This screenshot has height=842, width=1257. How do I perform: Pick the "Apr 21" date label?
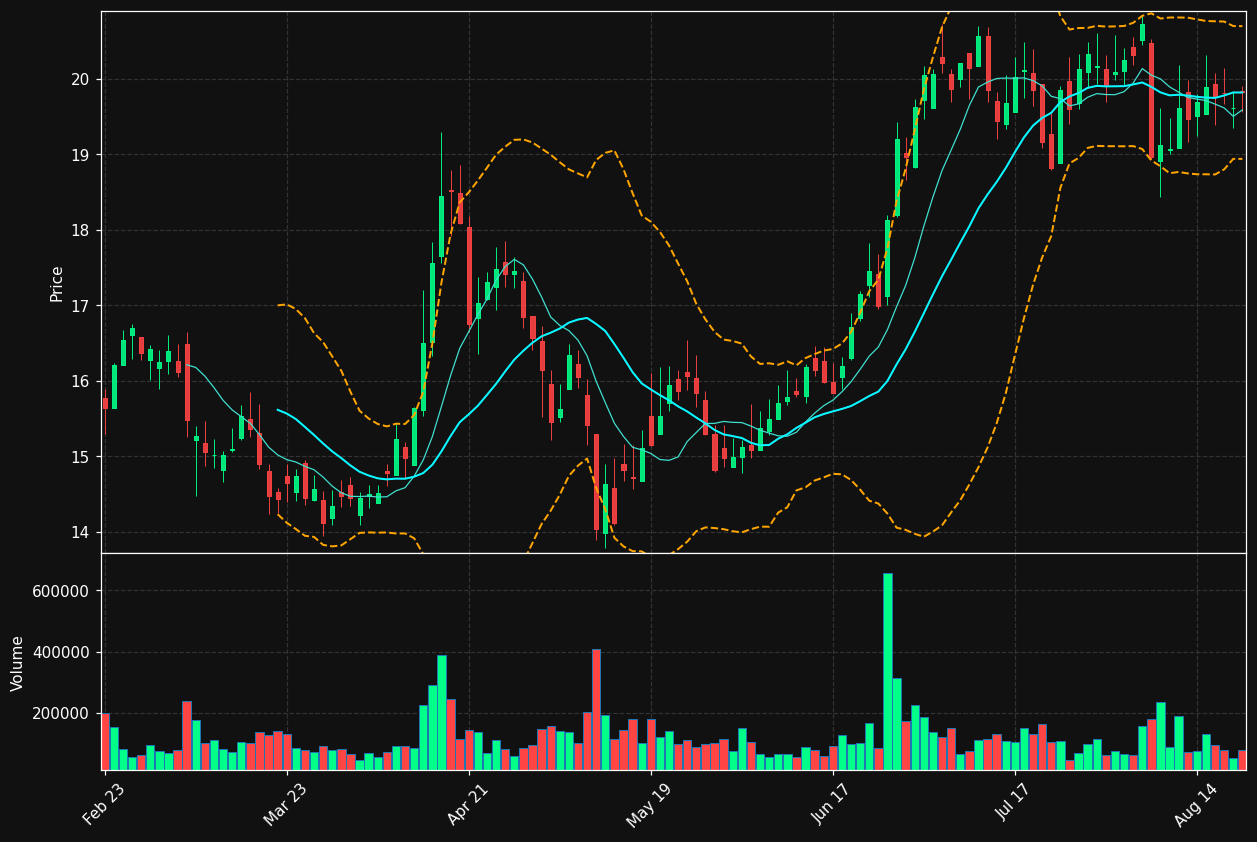point(468,803)
